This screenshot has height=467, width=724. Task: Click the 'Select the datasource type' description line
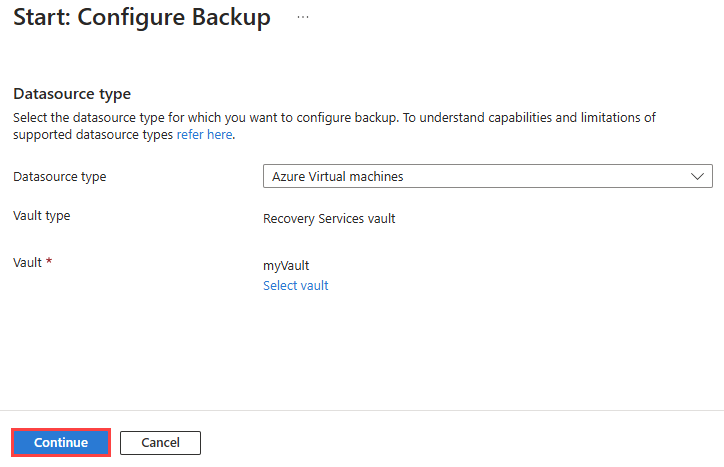(x=200, y=117)
